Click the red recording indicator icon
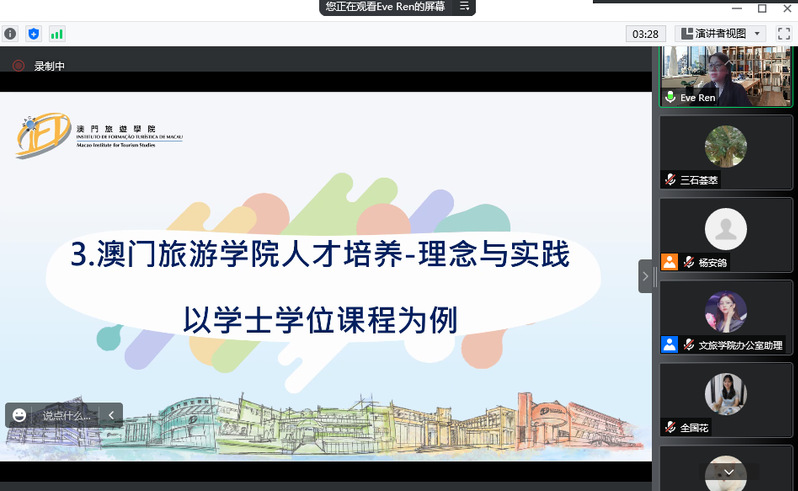The height and width of the screenshot is (491, 798). tap(18, 66)
